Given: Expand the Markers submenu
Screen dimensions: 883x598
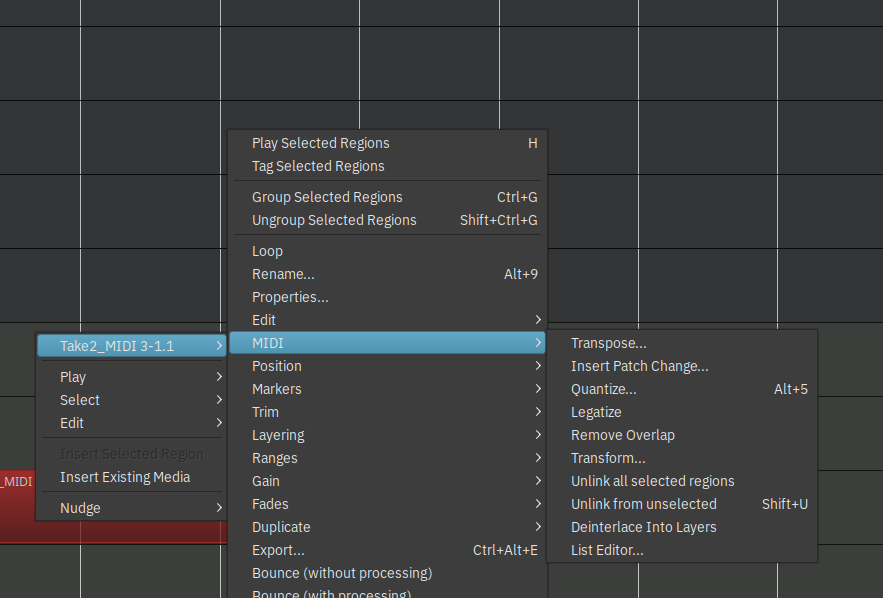Looking at the screenshot, I should (x=276, y=389).
